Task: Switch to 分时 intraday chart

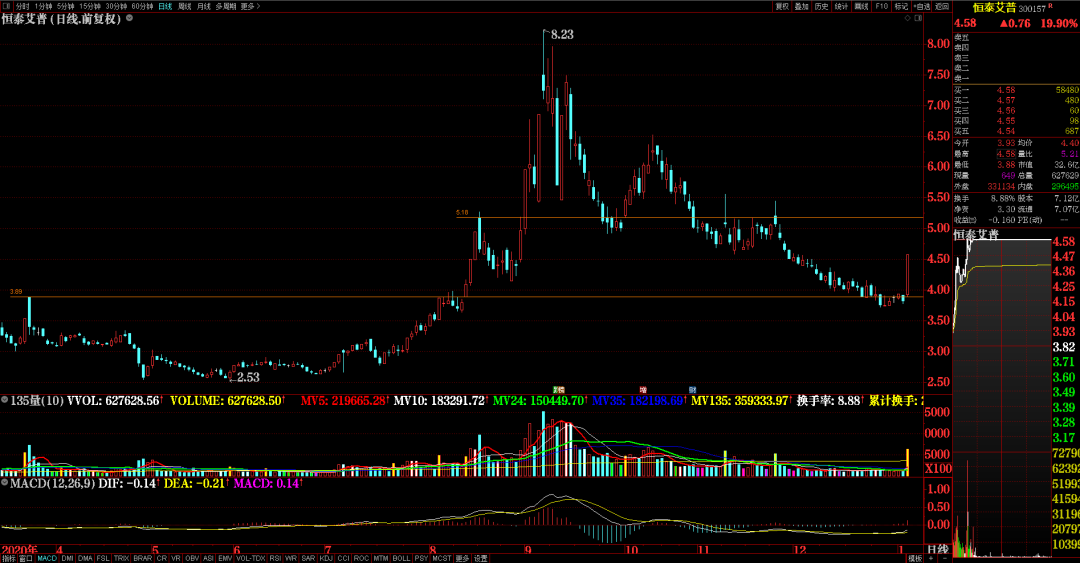Action: [23, 6]
